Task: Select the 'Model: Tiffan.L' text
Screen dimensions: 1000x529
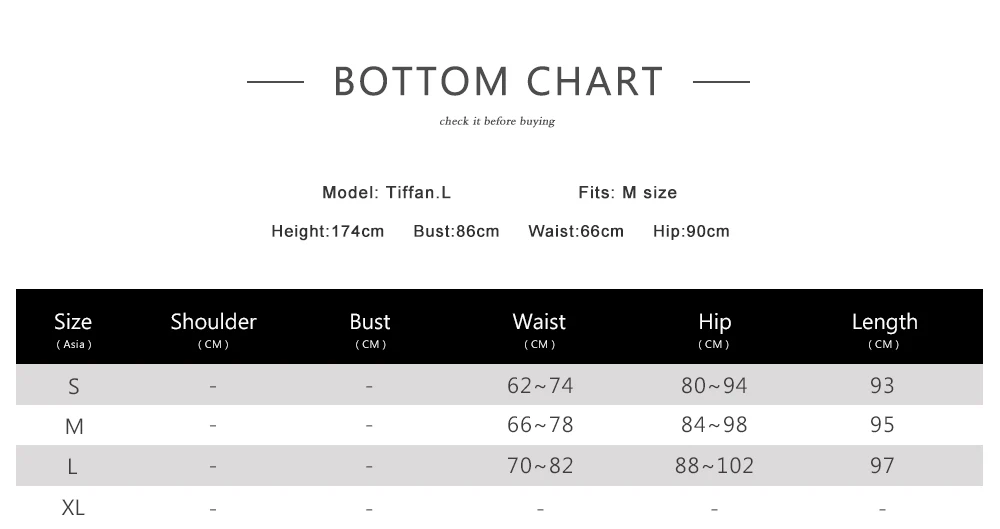Action: pyautogui.click(x=386, y=193)
